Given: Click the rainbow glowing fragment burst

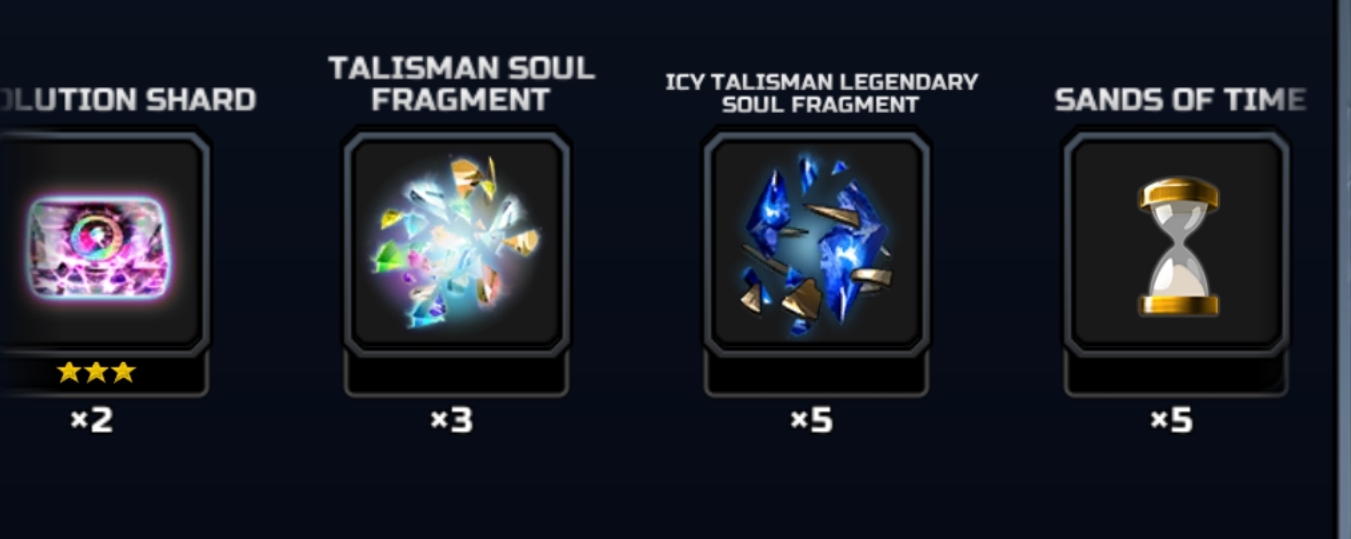Looking at the screenshot, I should 458,242.
